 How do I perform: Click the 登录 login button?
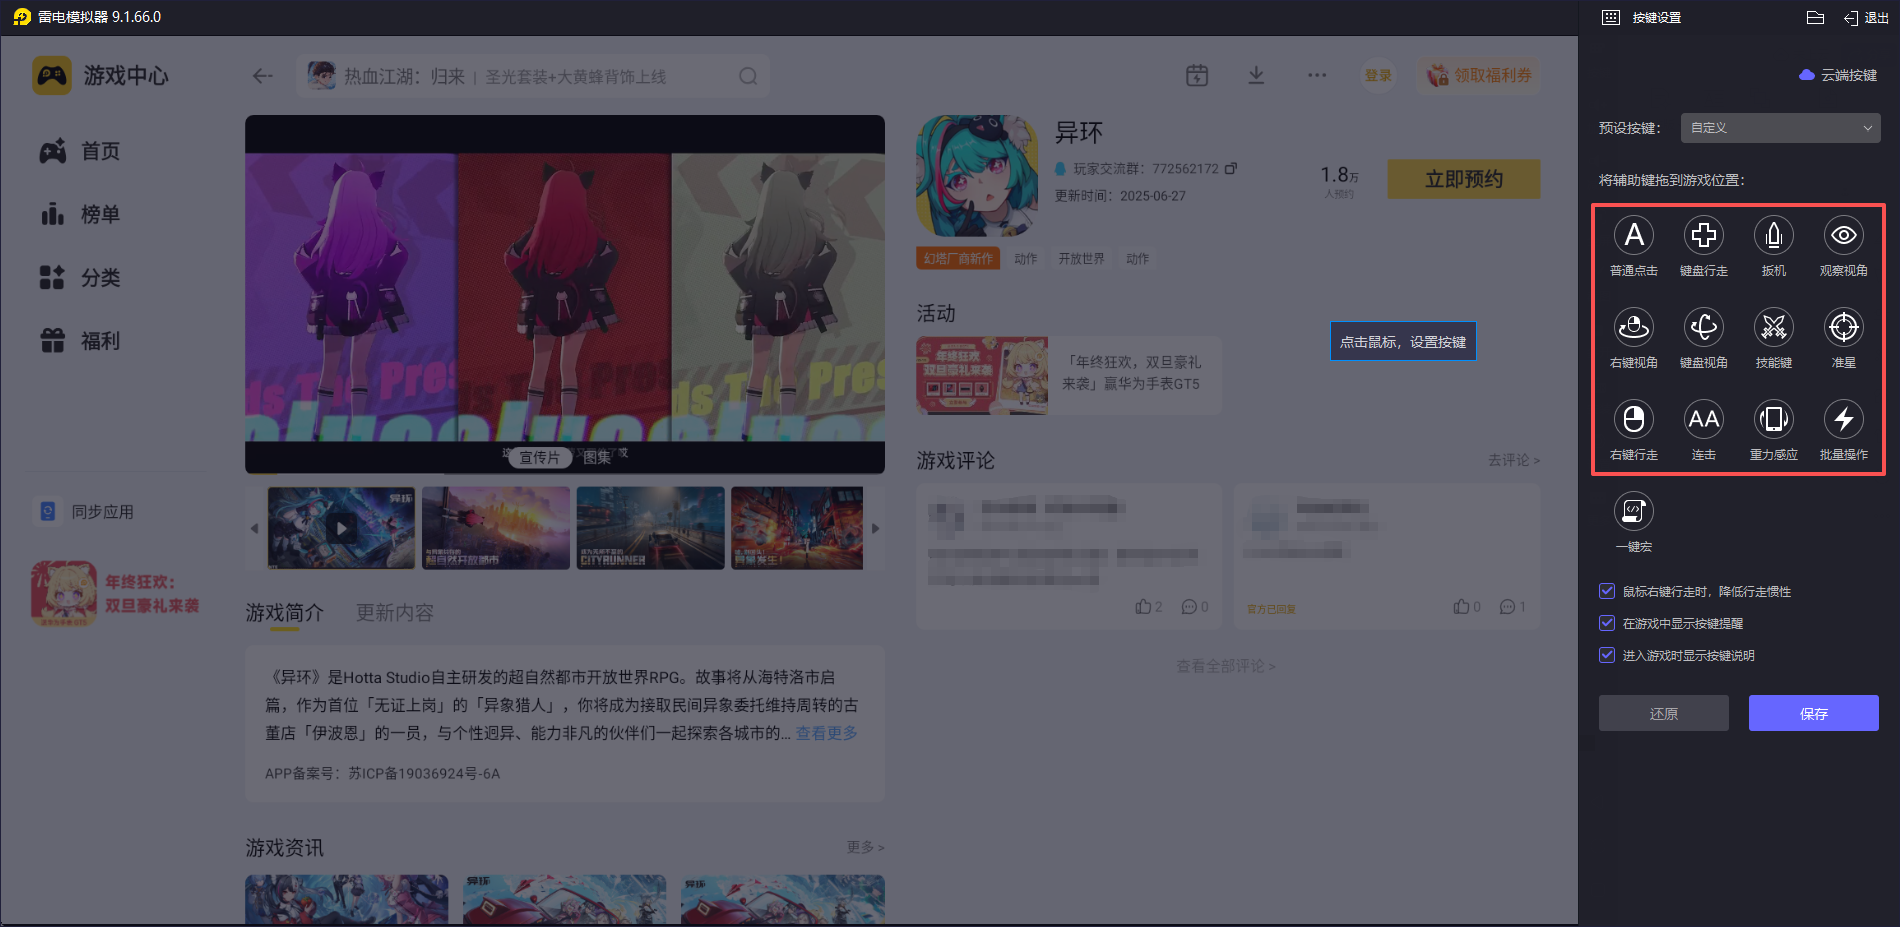(1379, 75)
